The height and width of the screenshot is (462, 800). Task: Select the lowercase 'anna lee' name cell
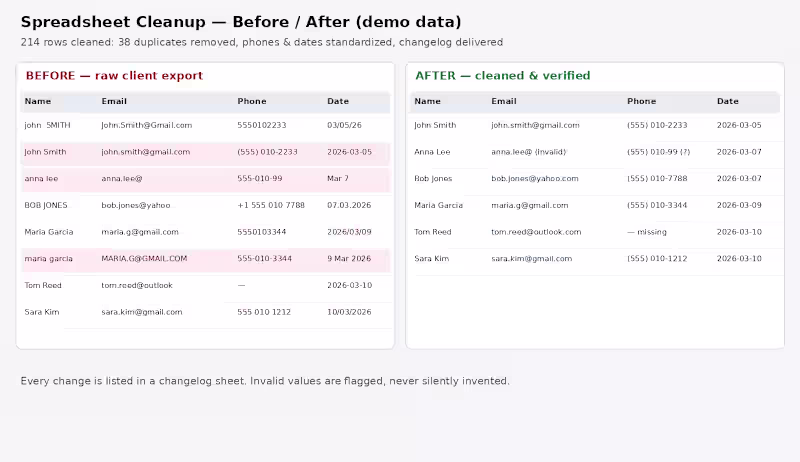tap(41, 178)
